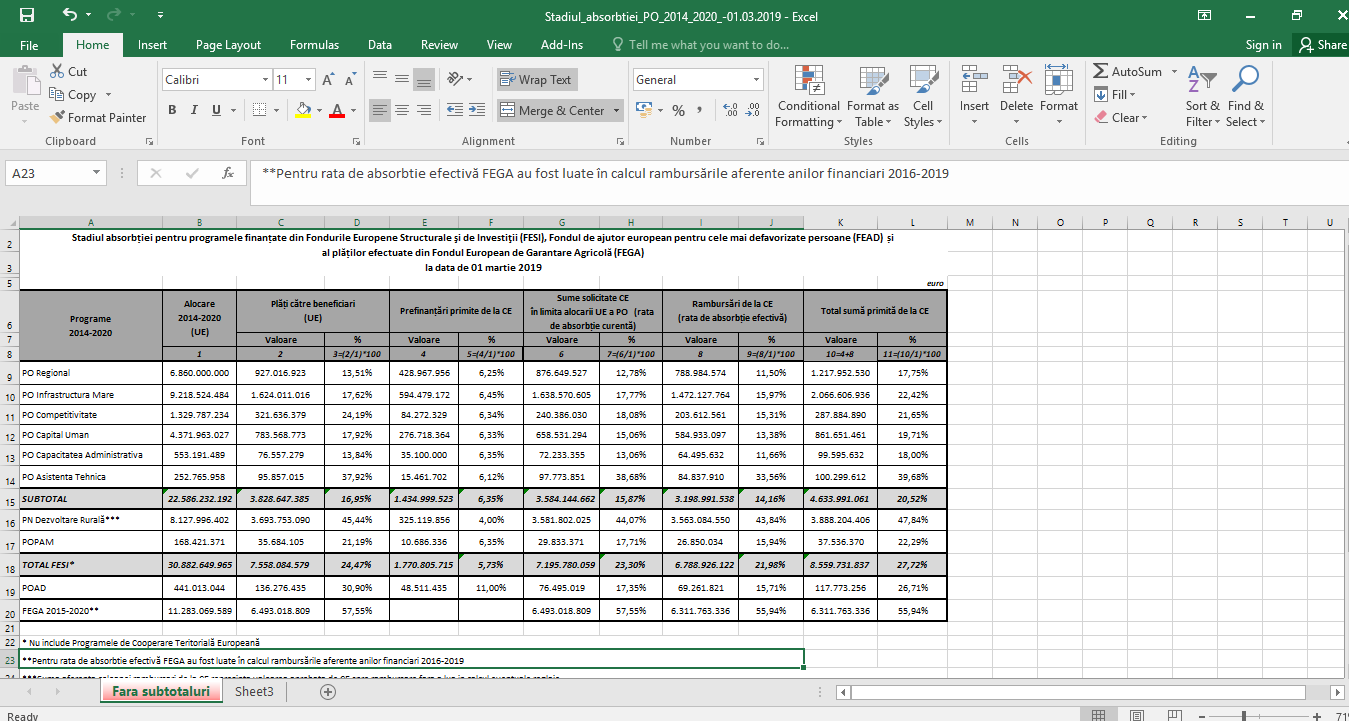
Task: Click the Align Left icon
Action: point(379,110)
